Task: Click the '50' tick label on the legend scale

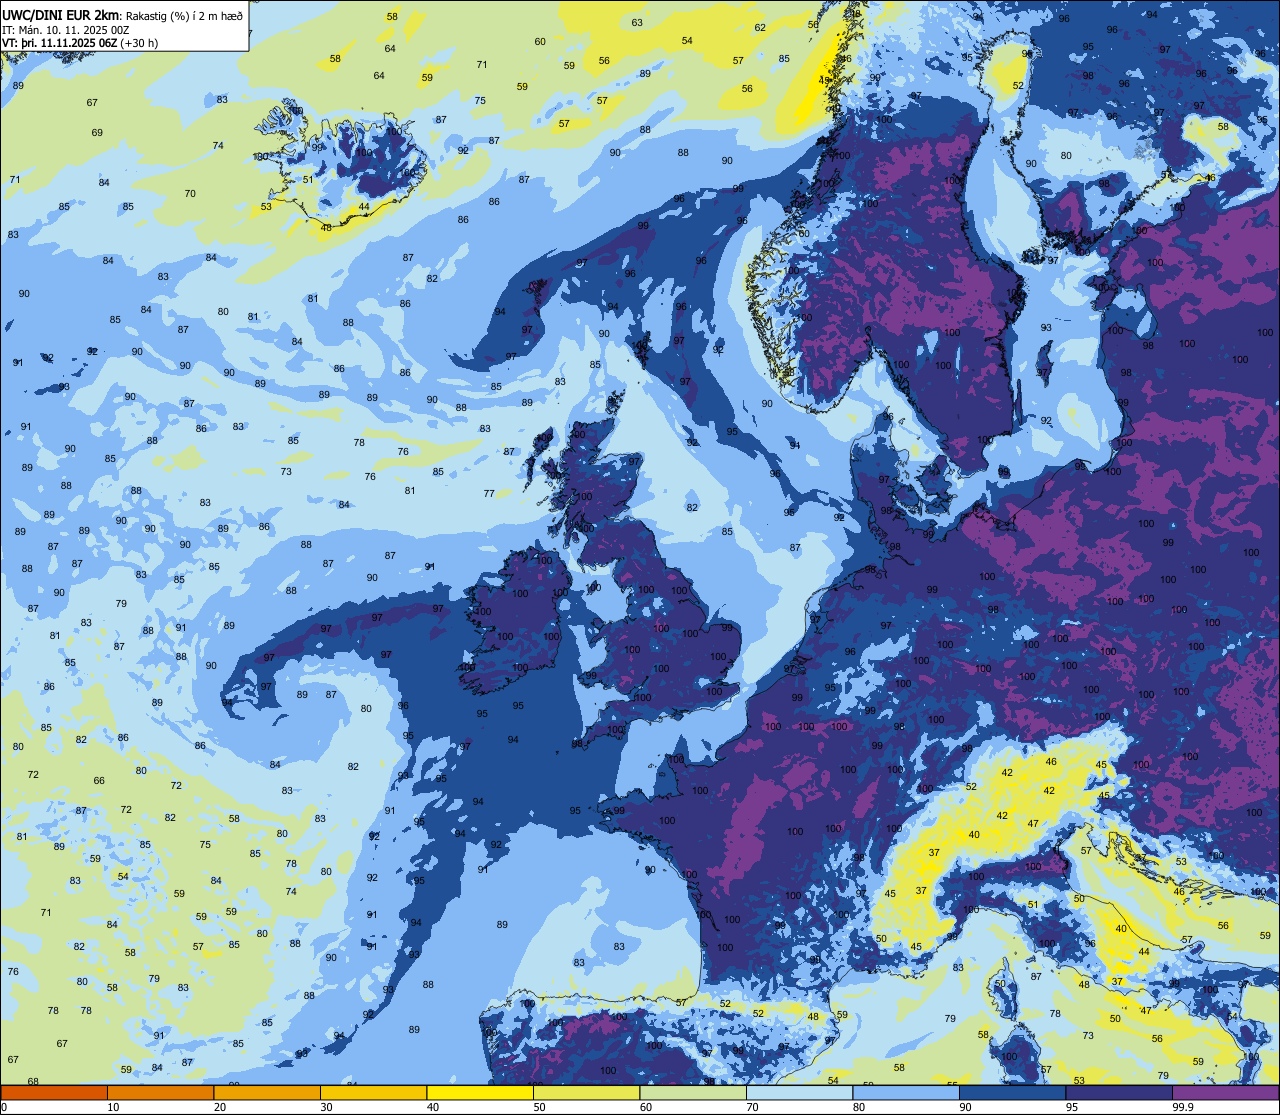Action: (x=540, y=1107)
